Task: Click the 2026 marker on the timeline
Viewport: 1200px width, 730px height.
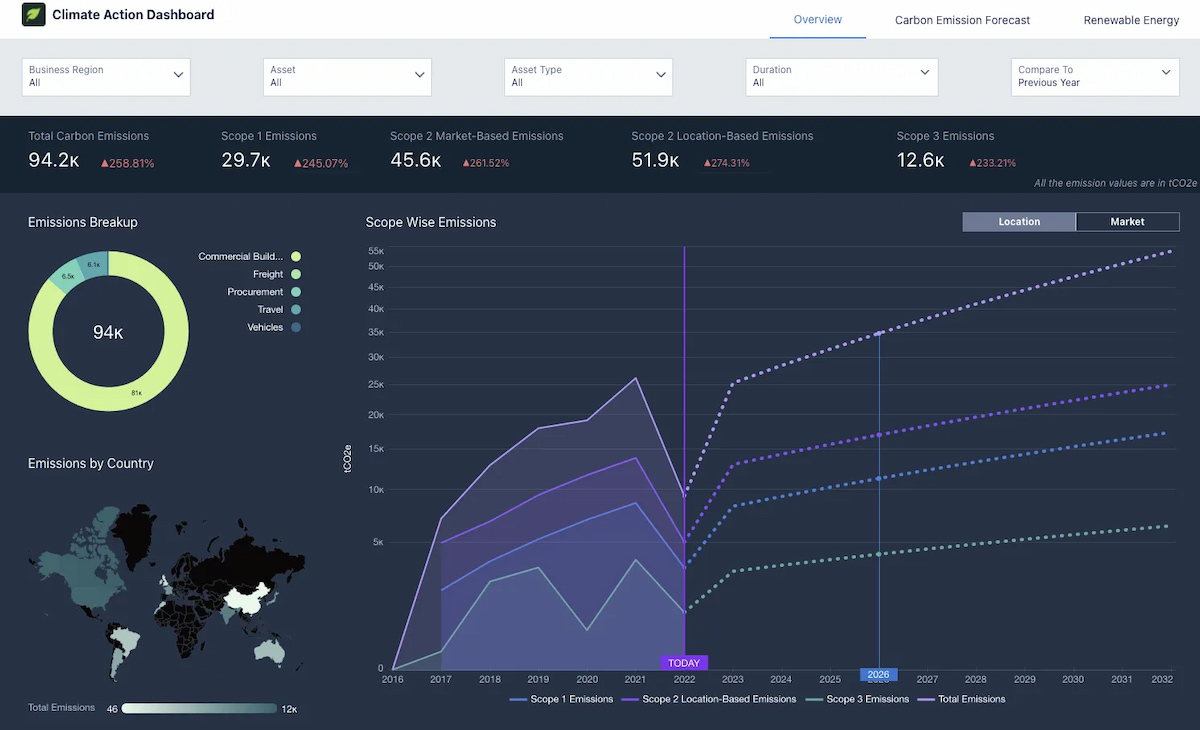Action: pos(878,675)
